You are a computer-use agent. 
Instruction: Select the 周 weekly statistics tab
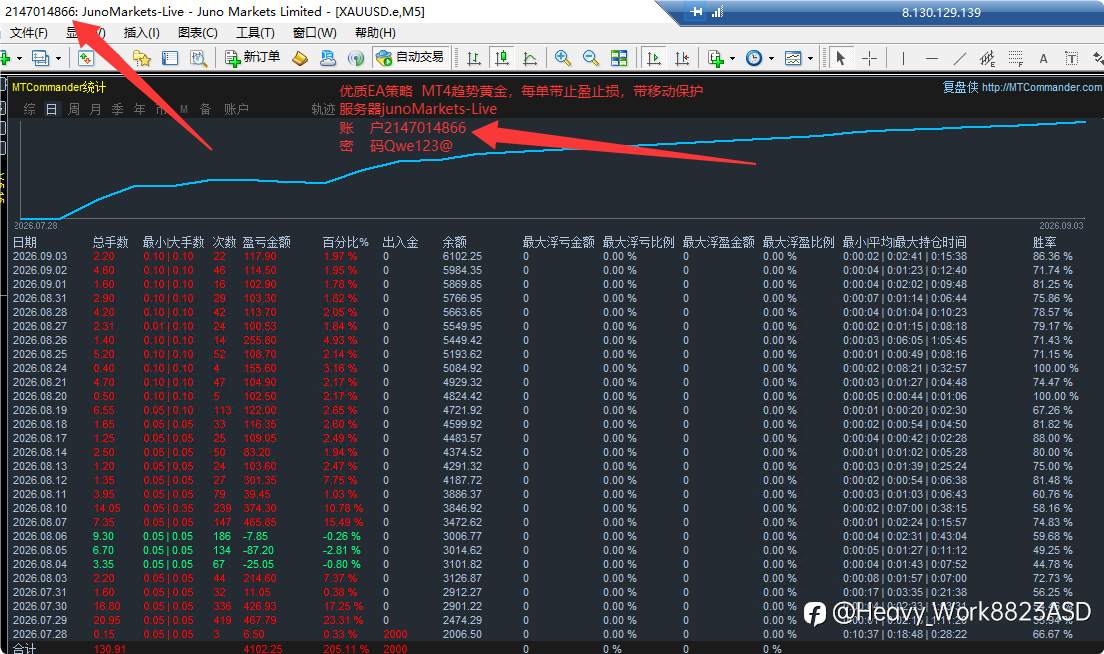(x=73, y=109)
